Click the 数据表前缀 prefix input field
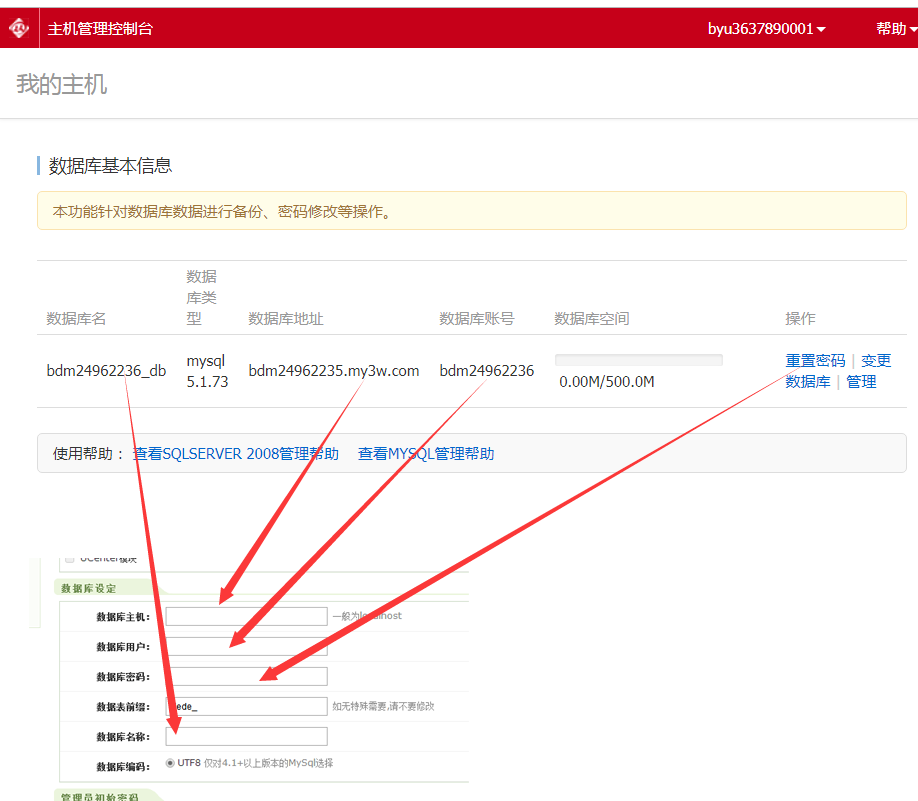Viewport: 918px width, 801px height. point(246,706)
